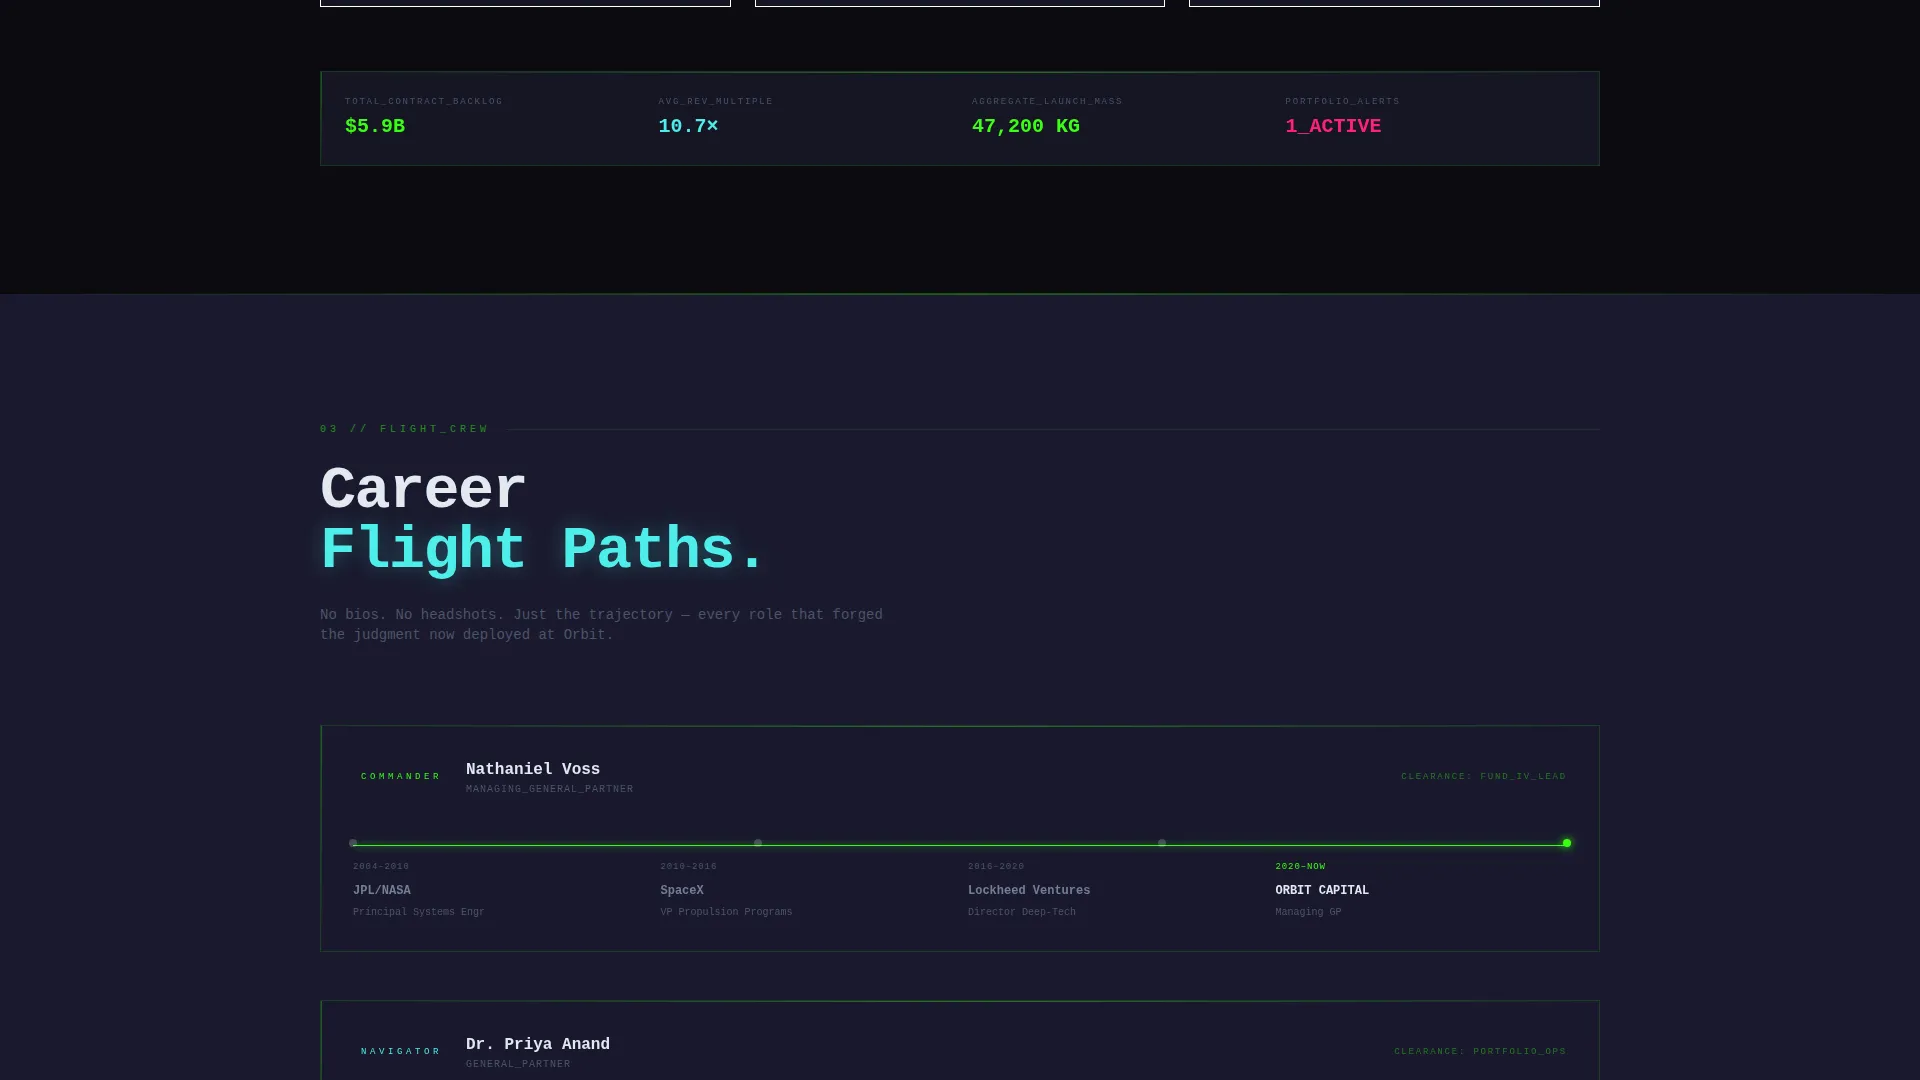Screen dimensions: 1920x1080
Task: Click the VP Propulsion Programs title
Action: pos(726,912)
